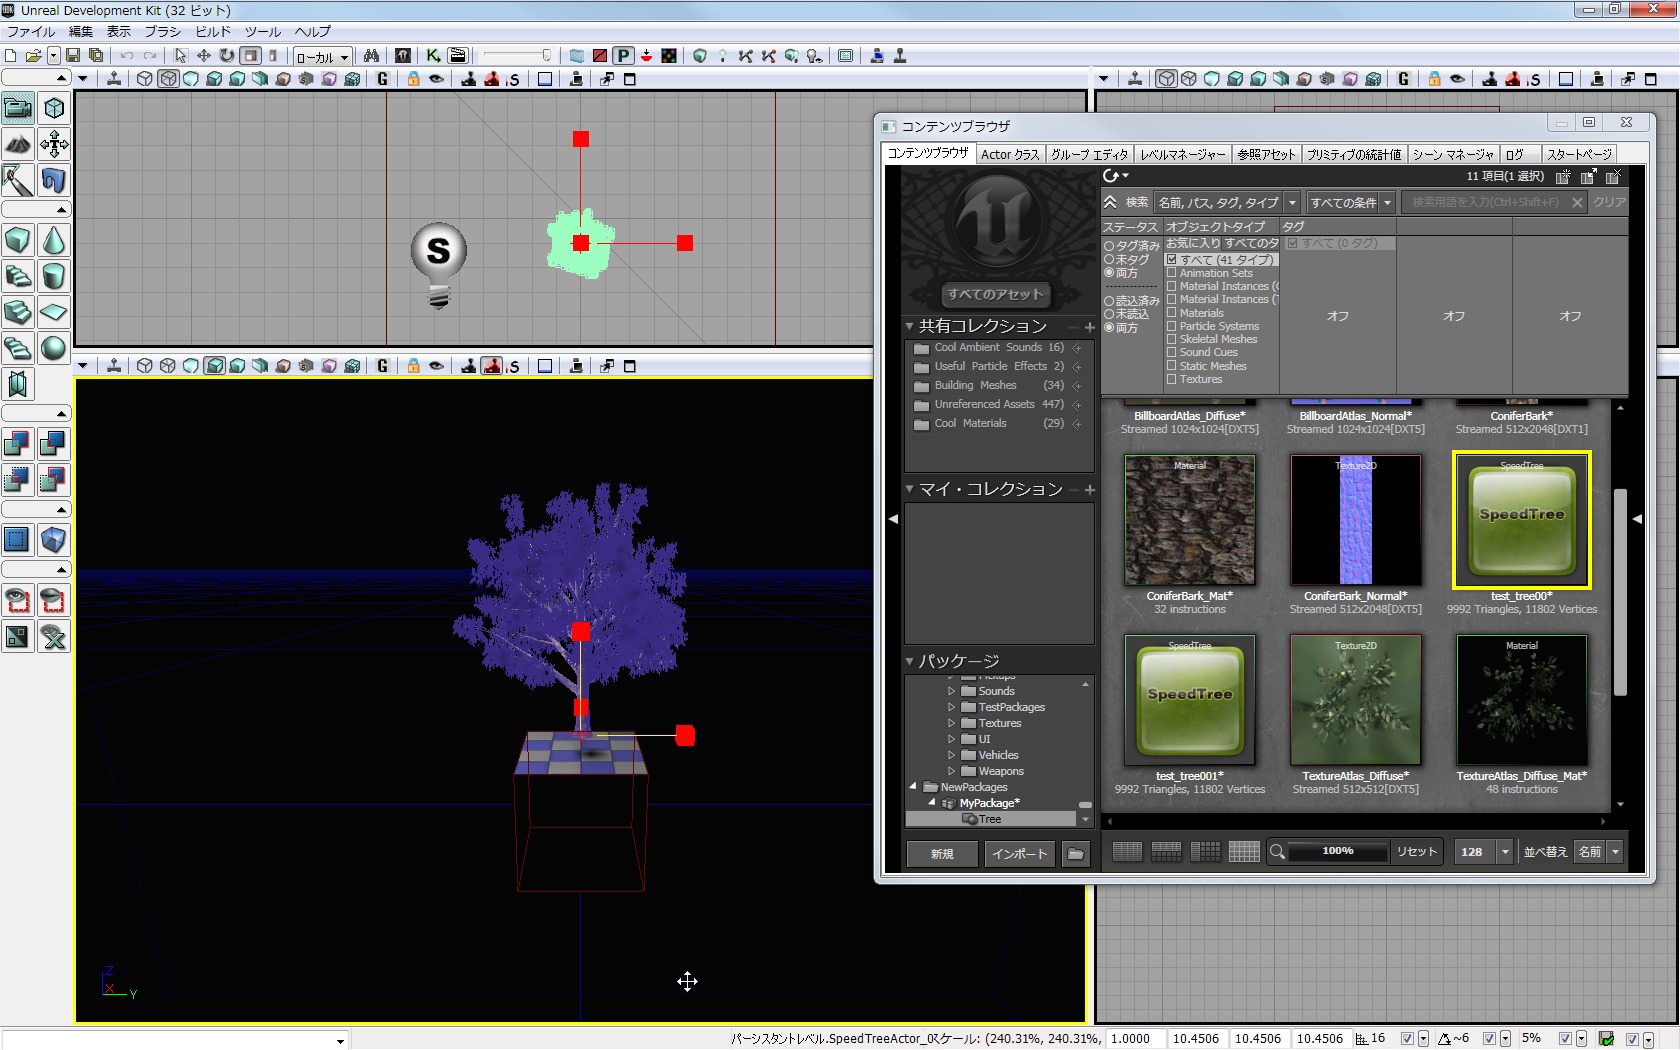Expand the Textures package folder
1680x1050 pixels.
point(951,723)
